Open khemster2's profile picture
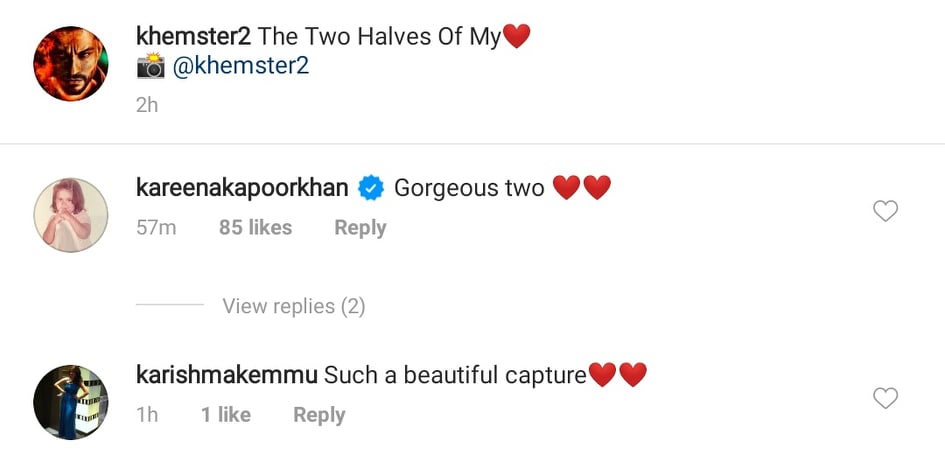This screenshot has width=945, height=462. (71, 63)
